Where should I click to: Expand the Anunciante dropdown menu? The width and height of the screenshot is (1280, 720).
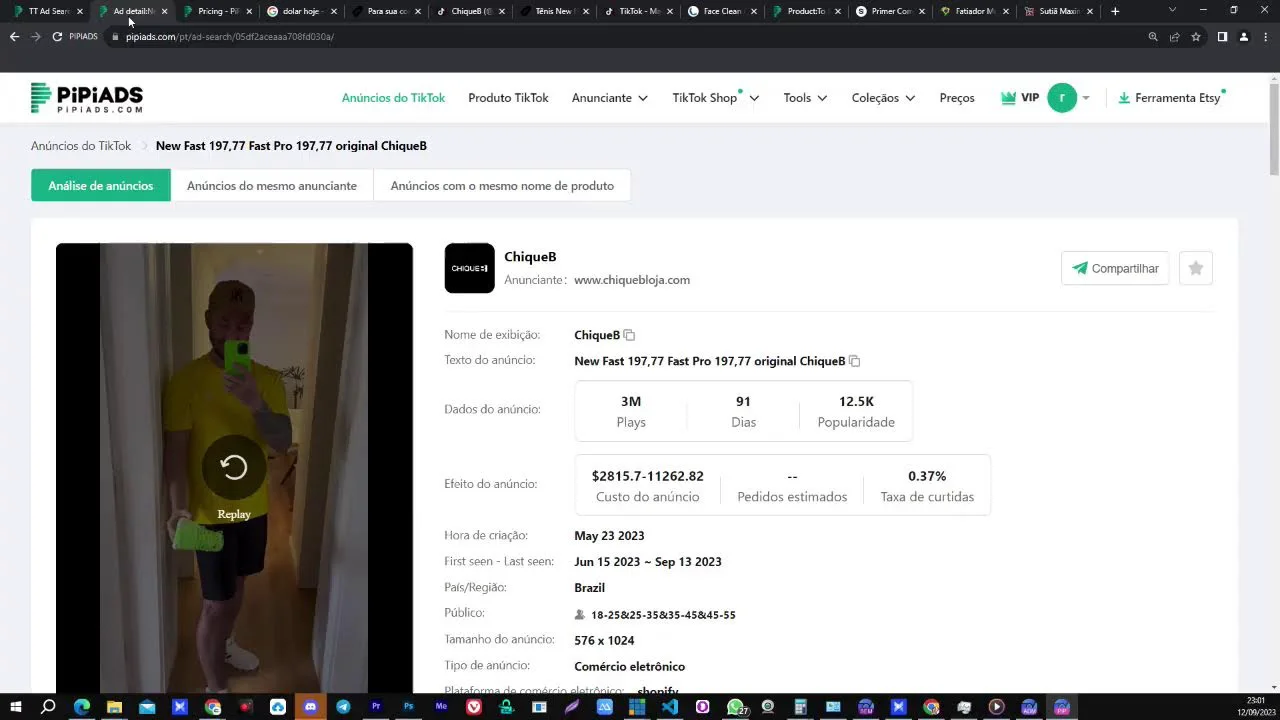609,98
